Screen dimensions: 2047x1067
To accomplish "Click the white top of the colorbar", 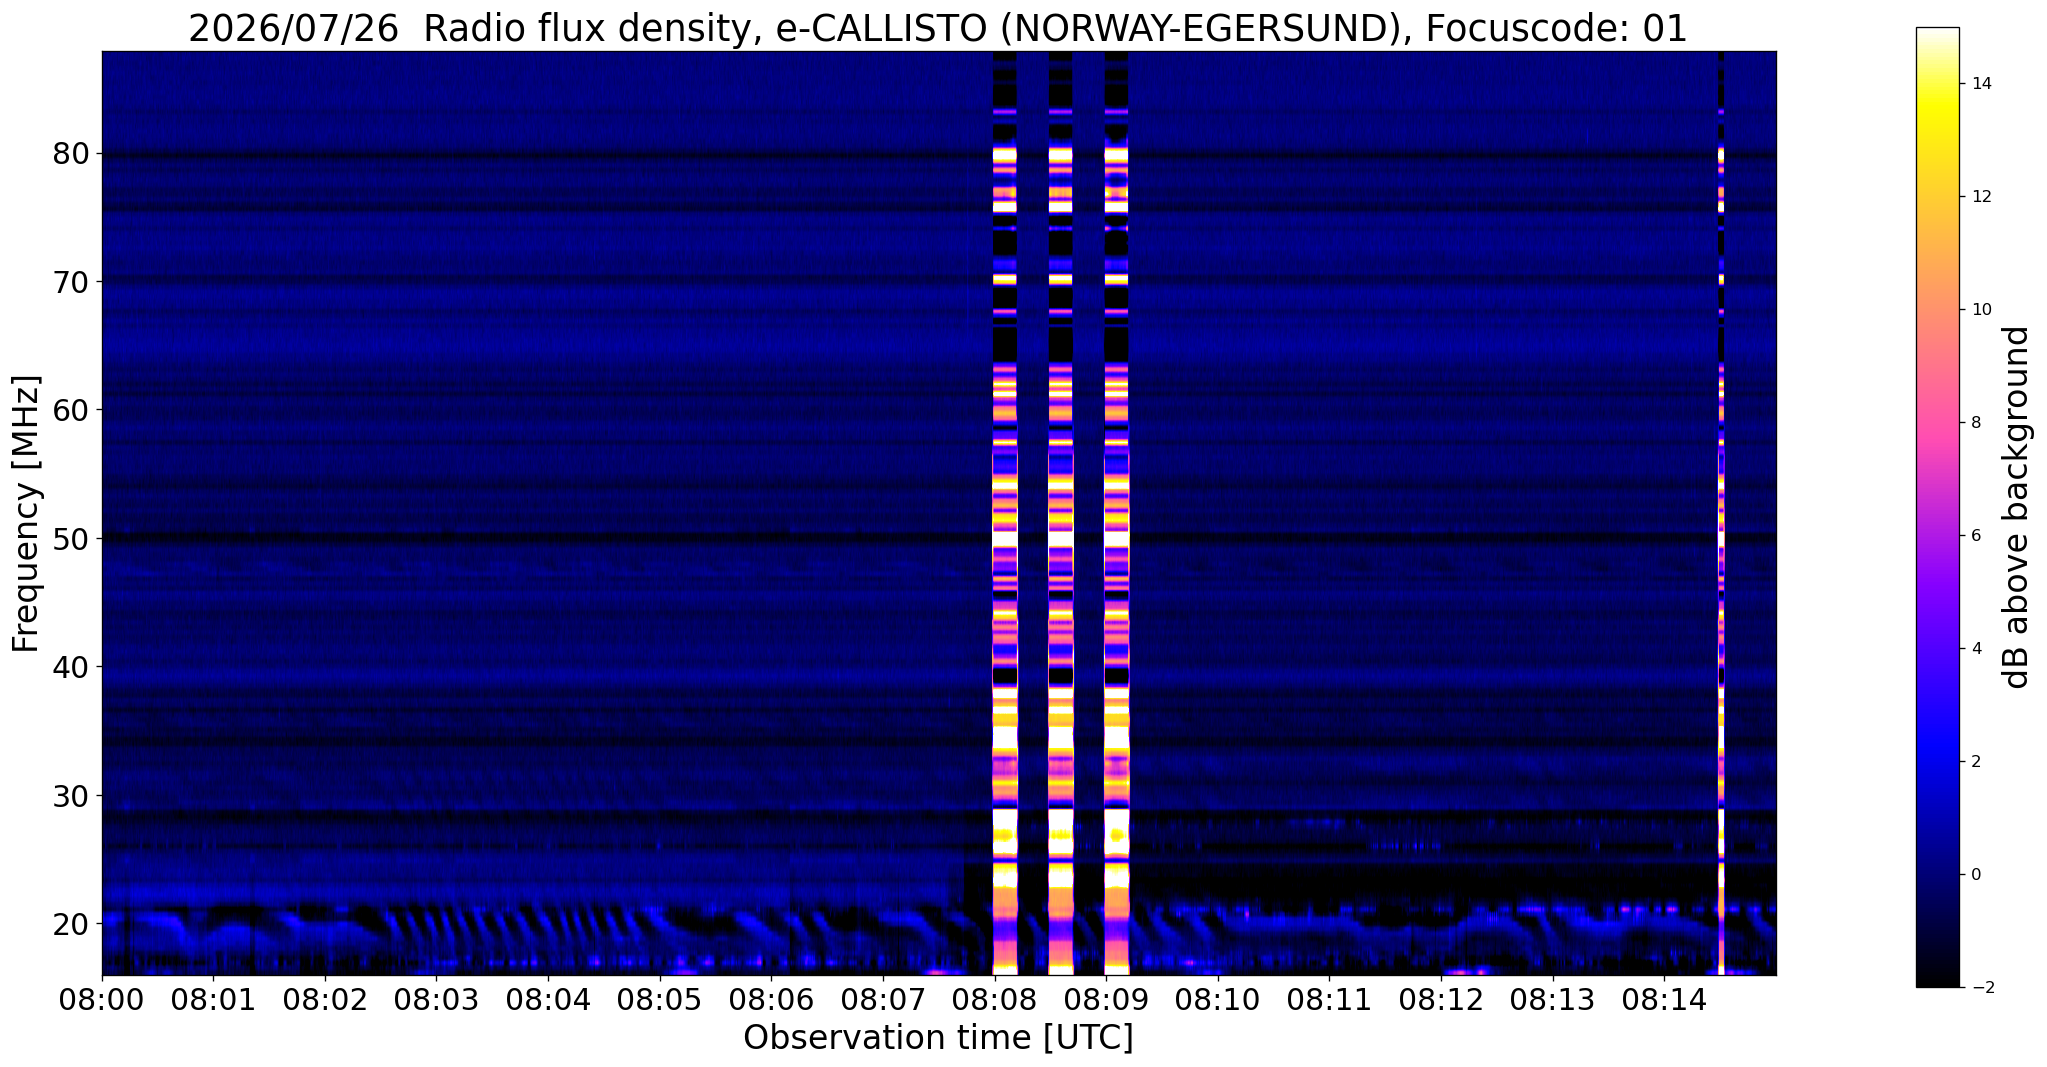I will [1937, 40].
